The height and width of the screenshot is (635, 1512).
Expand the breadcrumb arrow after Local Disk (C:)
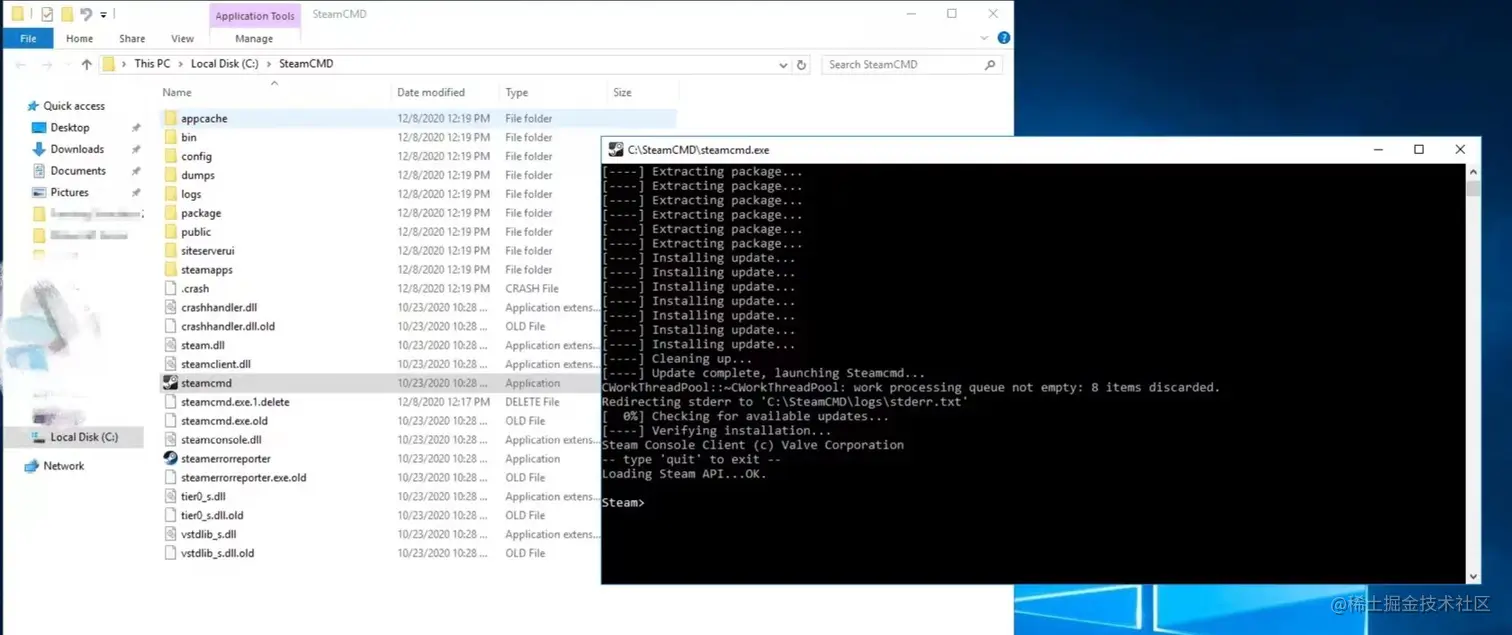coord(269,64)
